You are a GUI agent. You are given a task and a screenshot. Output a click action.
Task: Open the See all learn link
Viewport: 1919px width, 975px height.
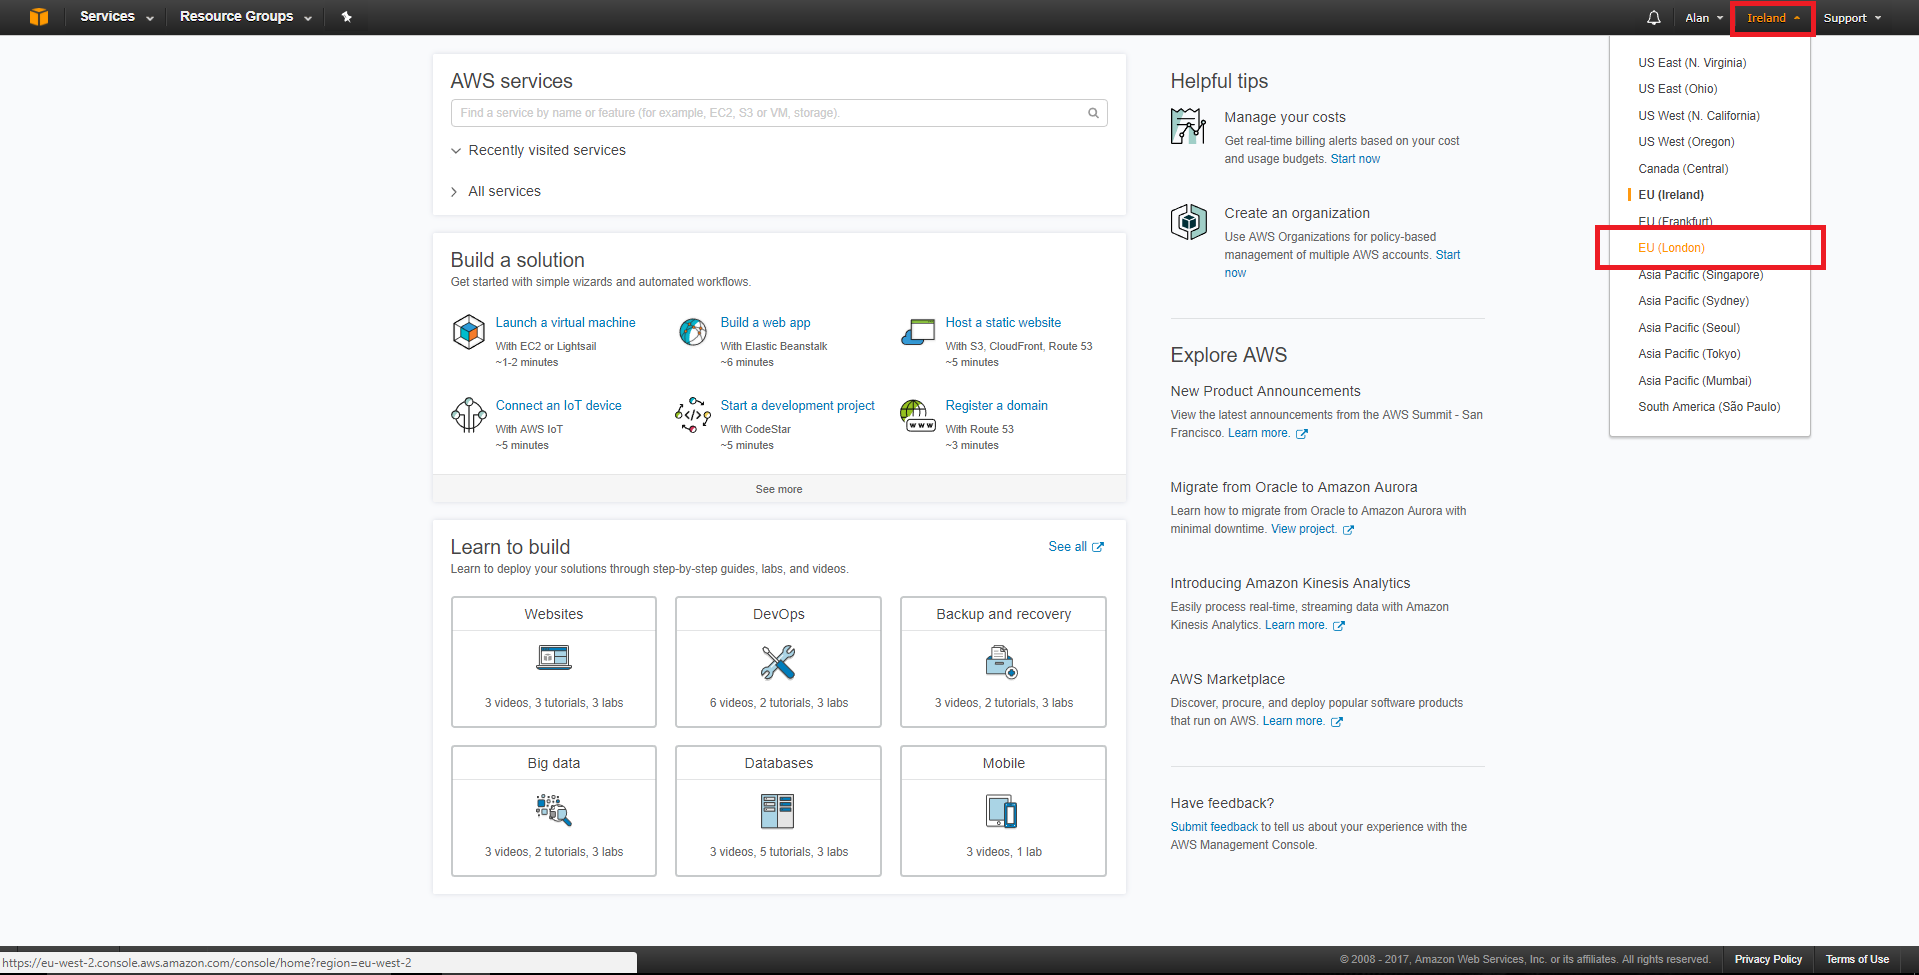(x=1067, y=547)
